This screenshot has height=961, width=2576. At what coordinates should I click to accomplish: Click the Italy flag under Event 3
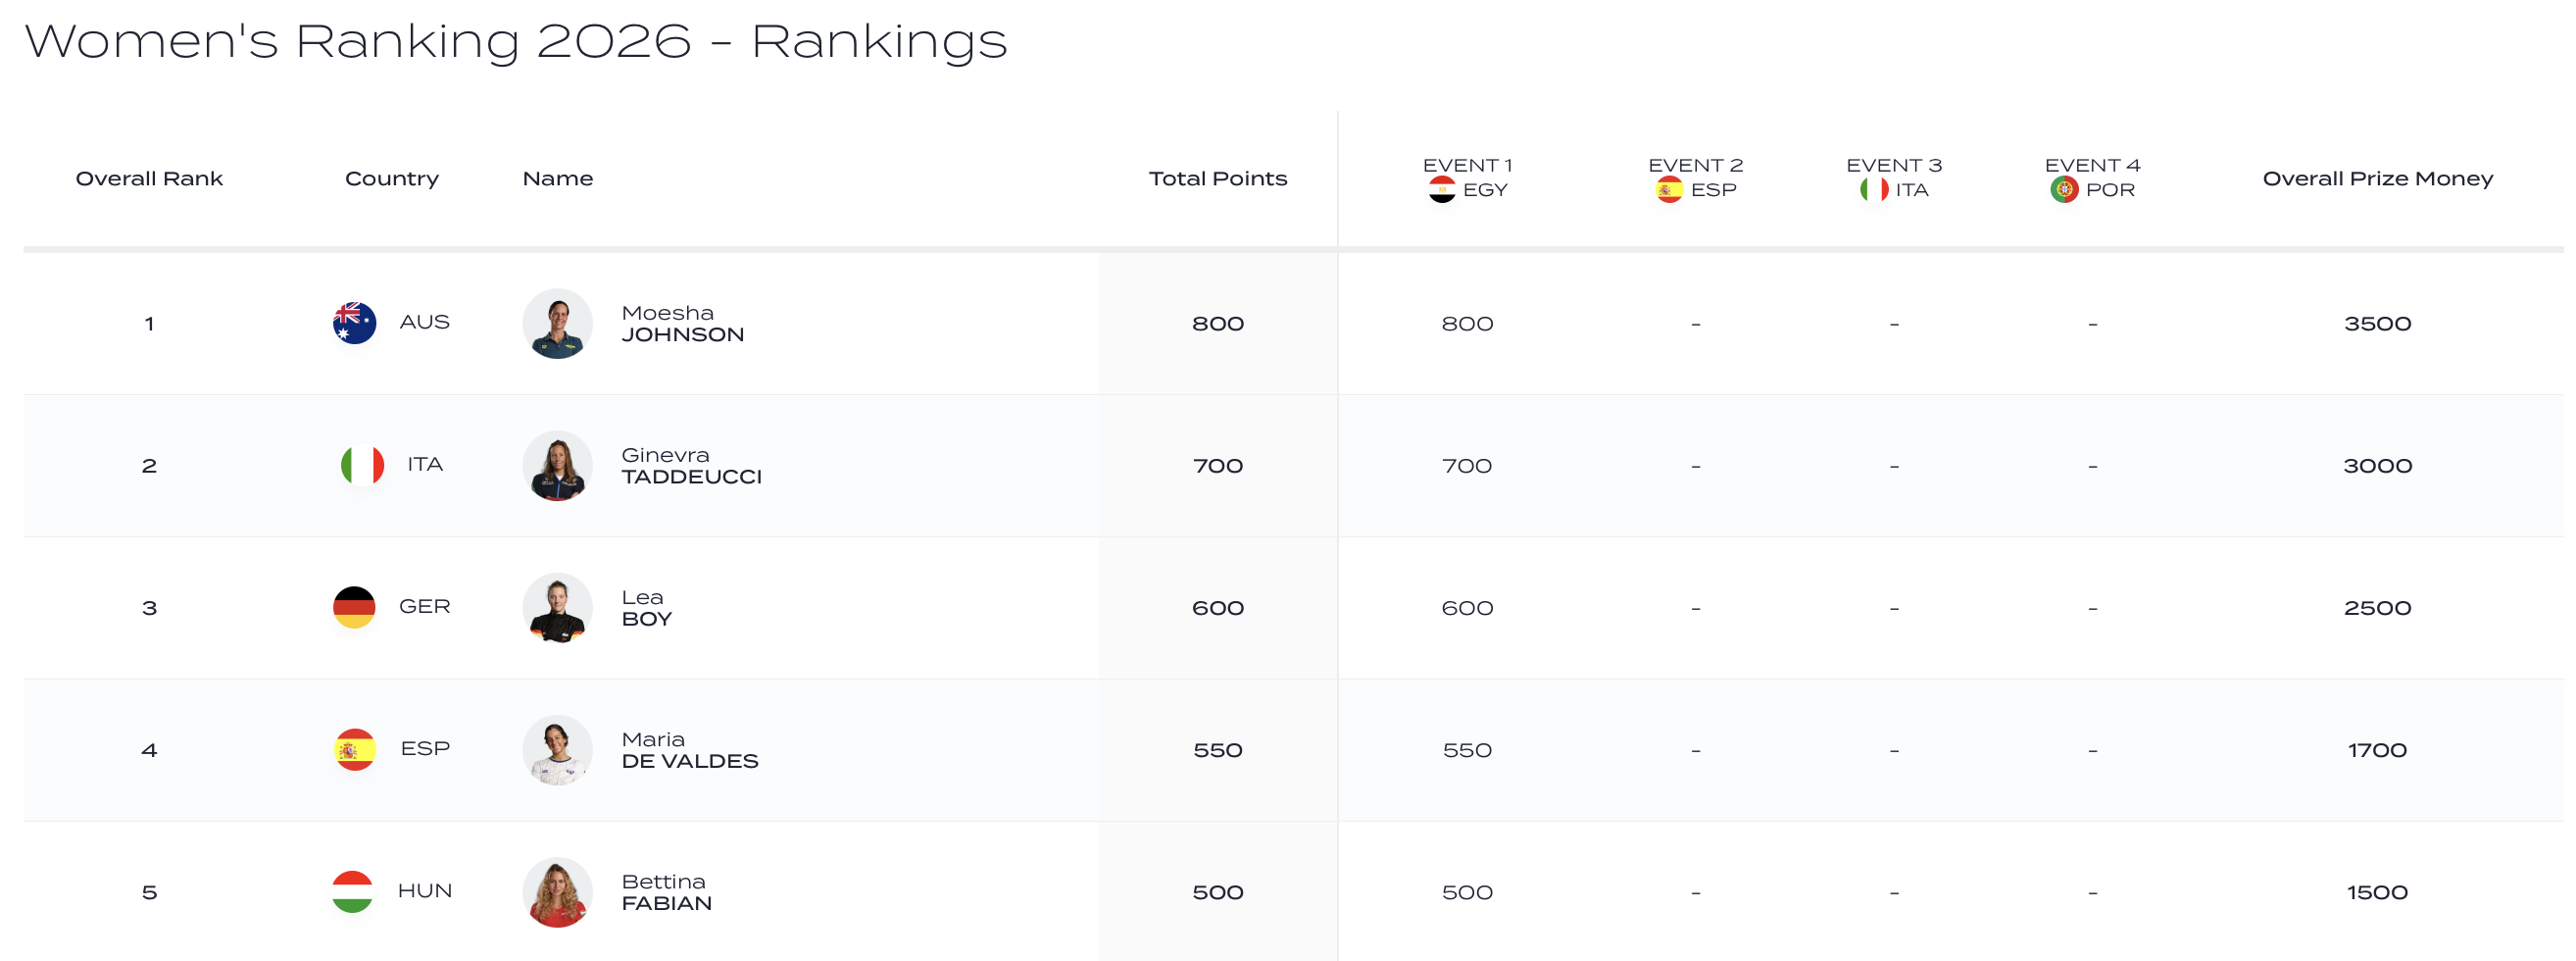pyautogui.click(x=1873, y=190)
